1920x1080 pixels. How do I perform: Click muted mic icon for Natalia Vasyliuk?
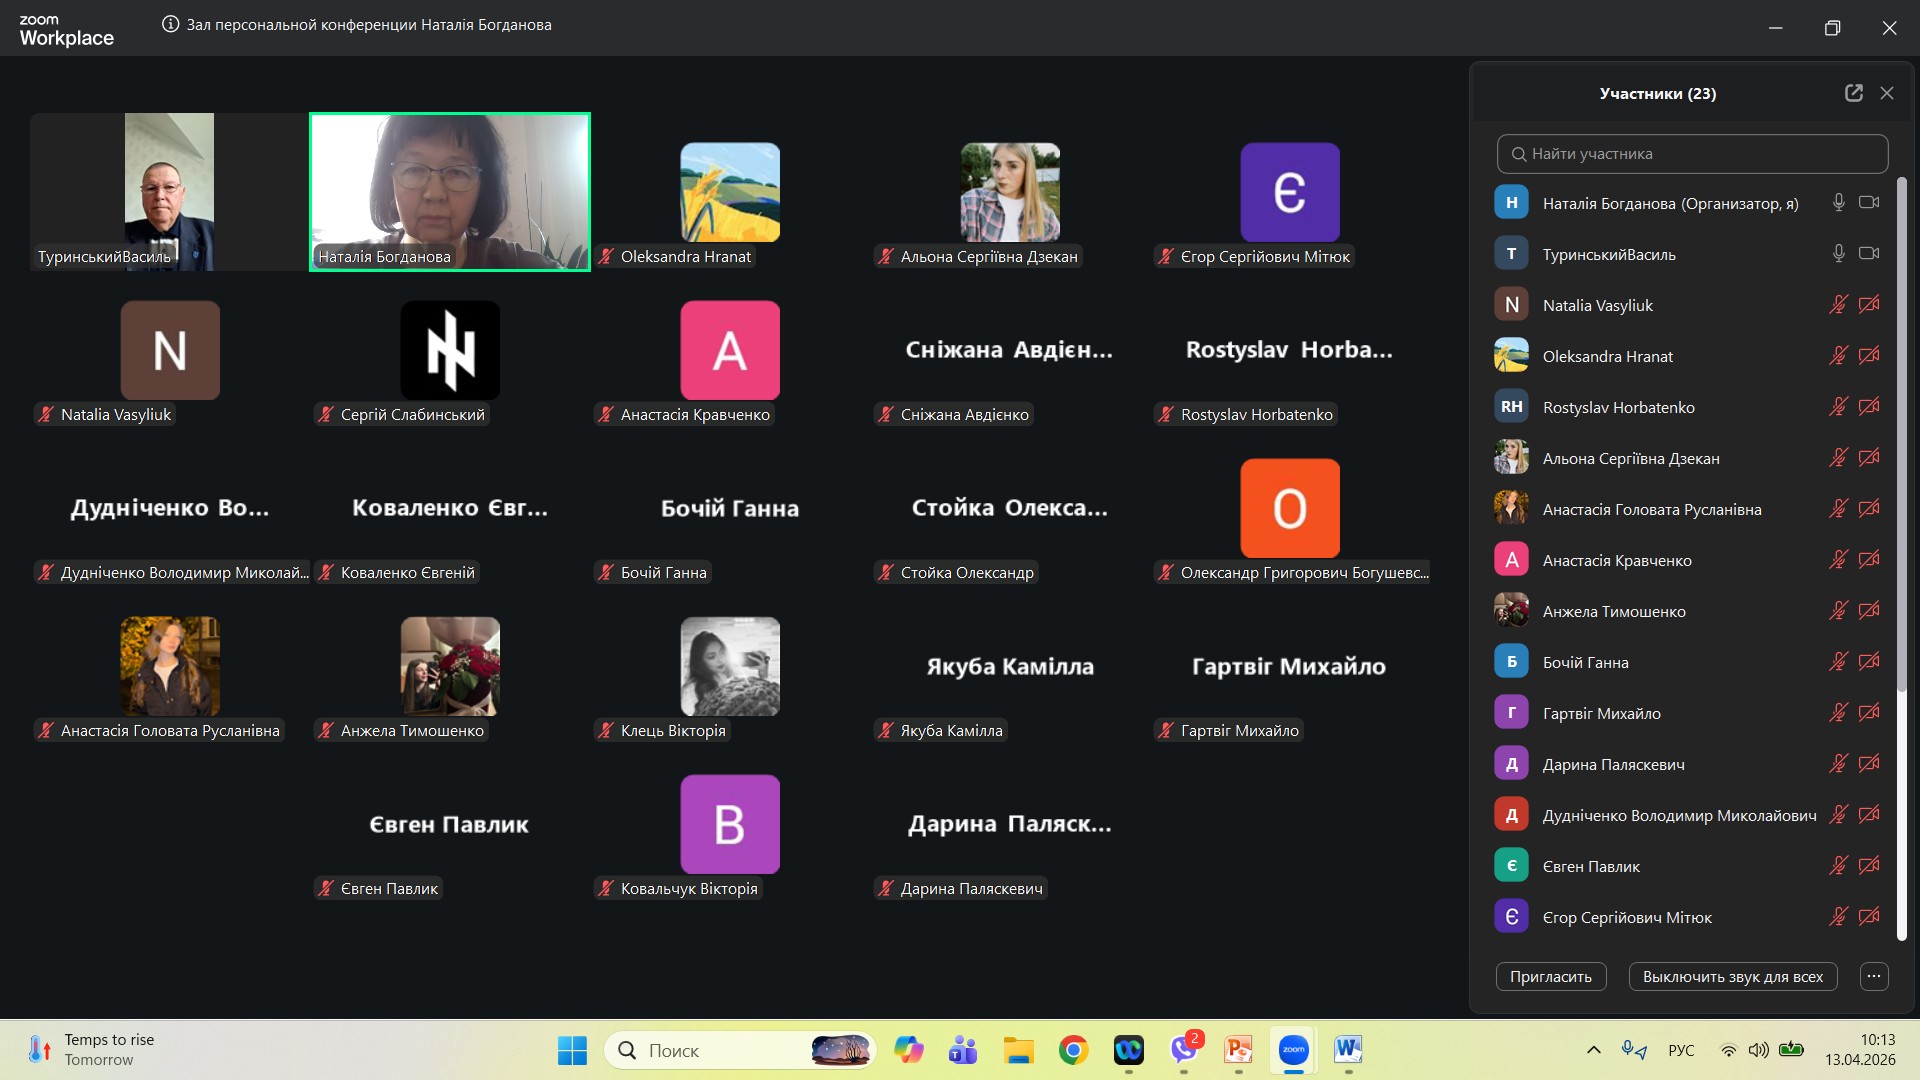pyautogui.click(x=1838, y=305)
